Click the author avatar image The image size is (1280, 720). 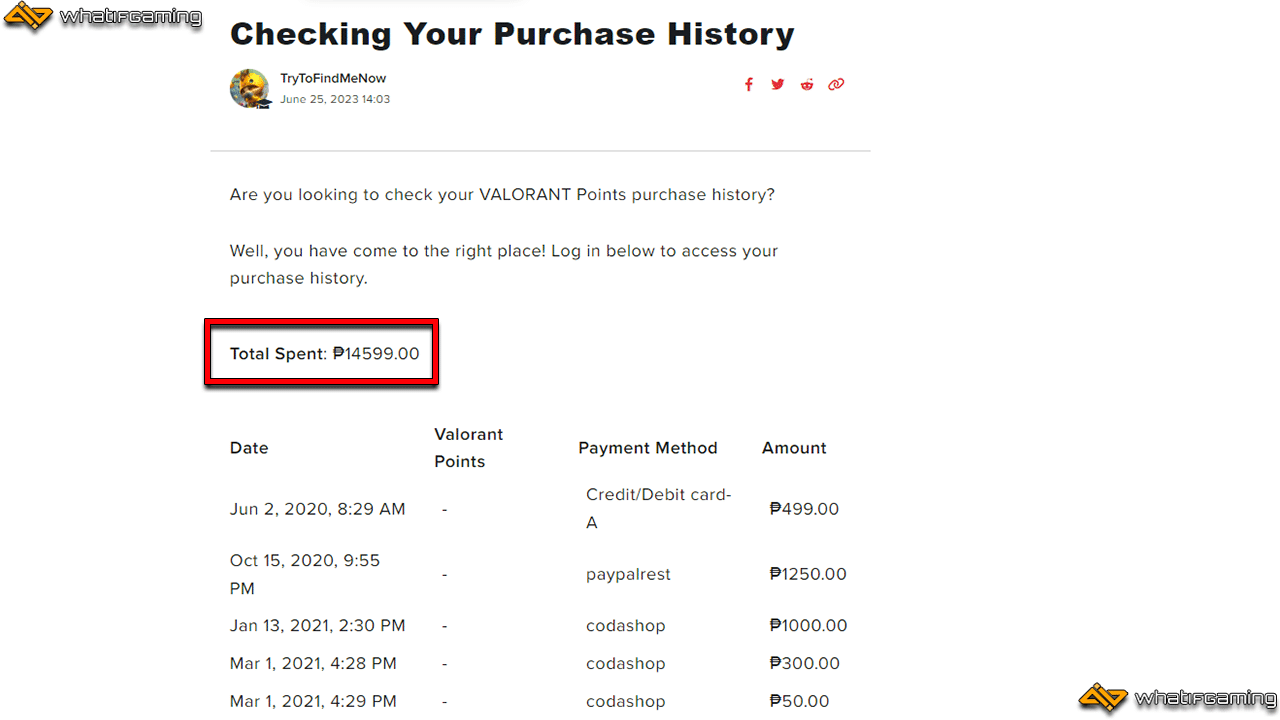click(250, 88)
